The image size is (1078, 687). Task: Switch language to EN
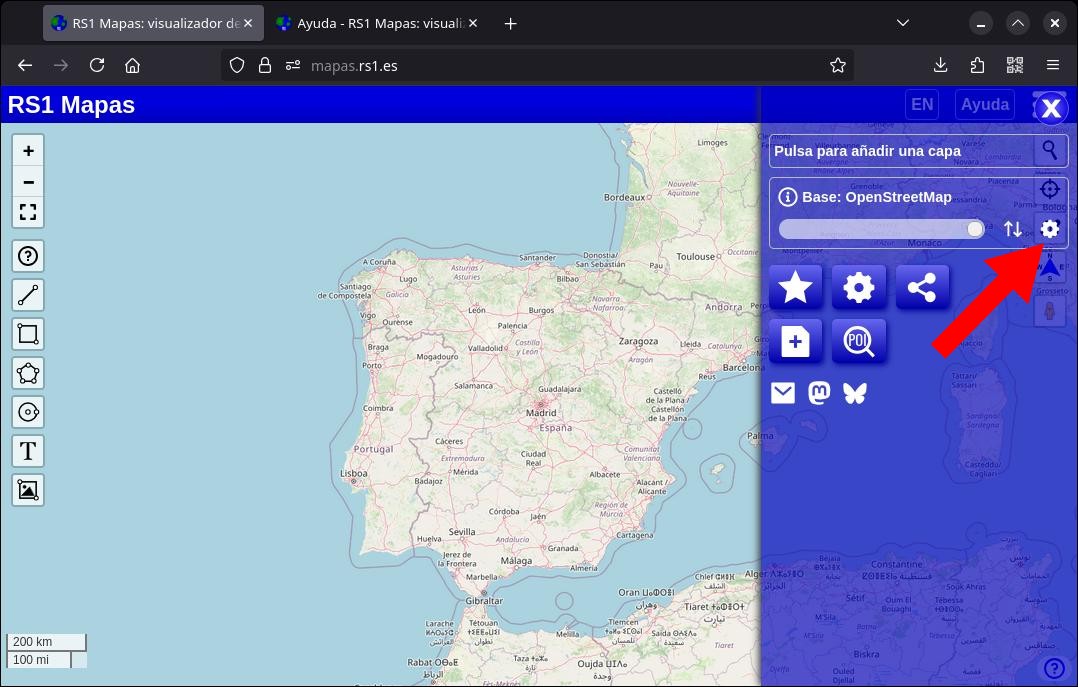[922, 105]
